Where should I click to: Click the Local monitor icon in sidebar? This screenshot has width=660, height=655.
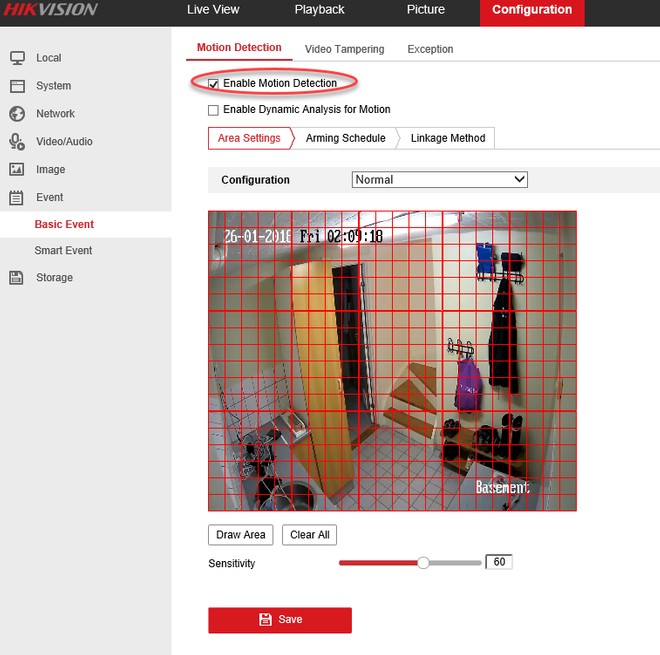(17, 58)
